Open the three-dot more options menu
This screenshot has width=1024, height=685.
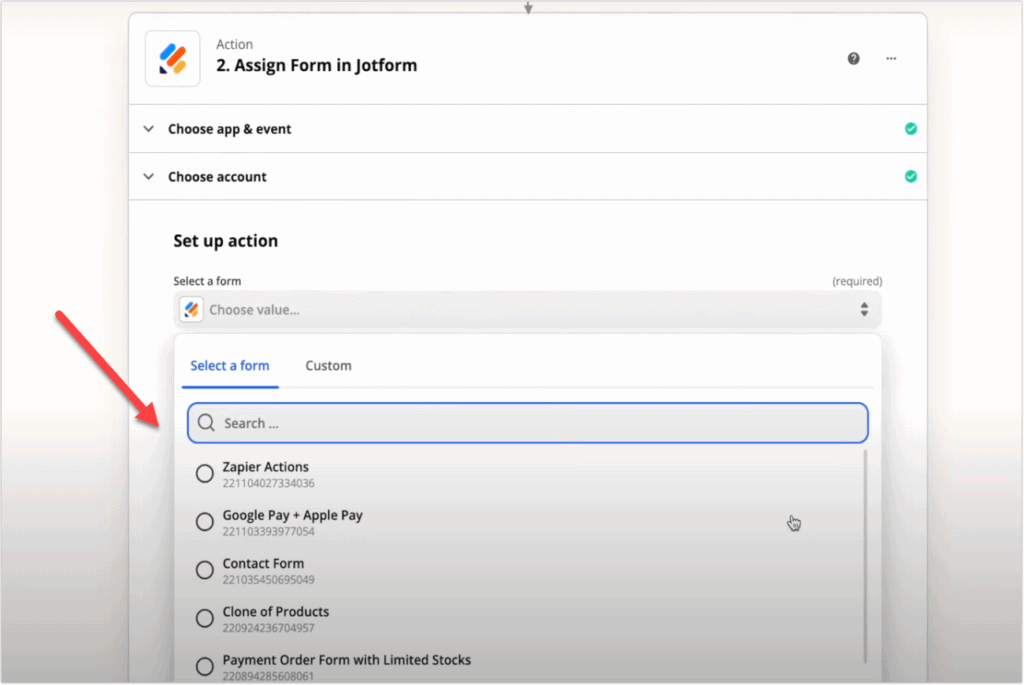coord(891,59)
